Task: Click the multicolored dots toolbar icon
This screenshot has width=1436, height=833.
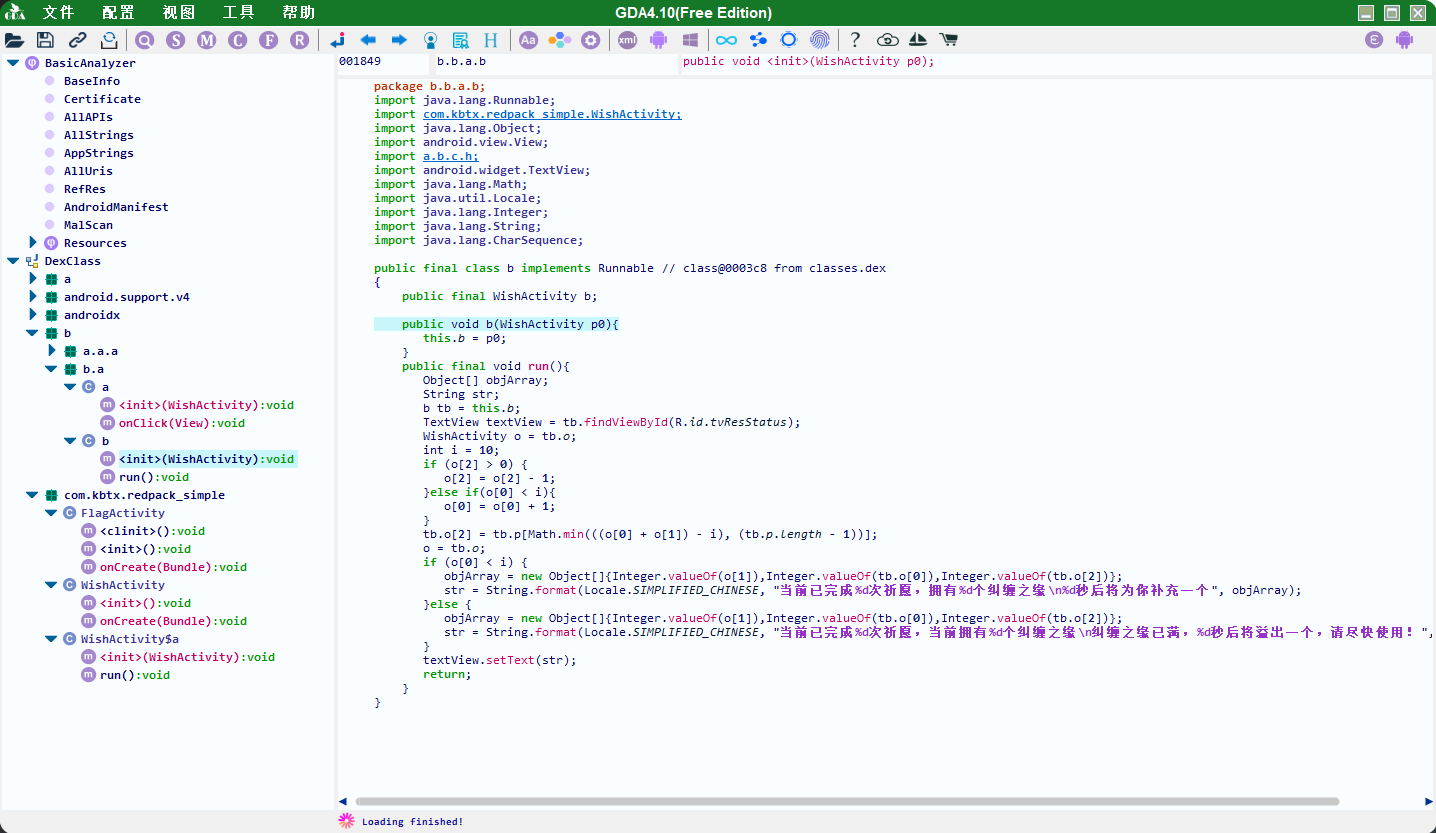Action: (x=560, y=40)
